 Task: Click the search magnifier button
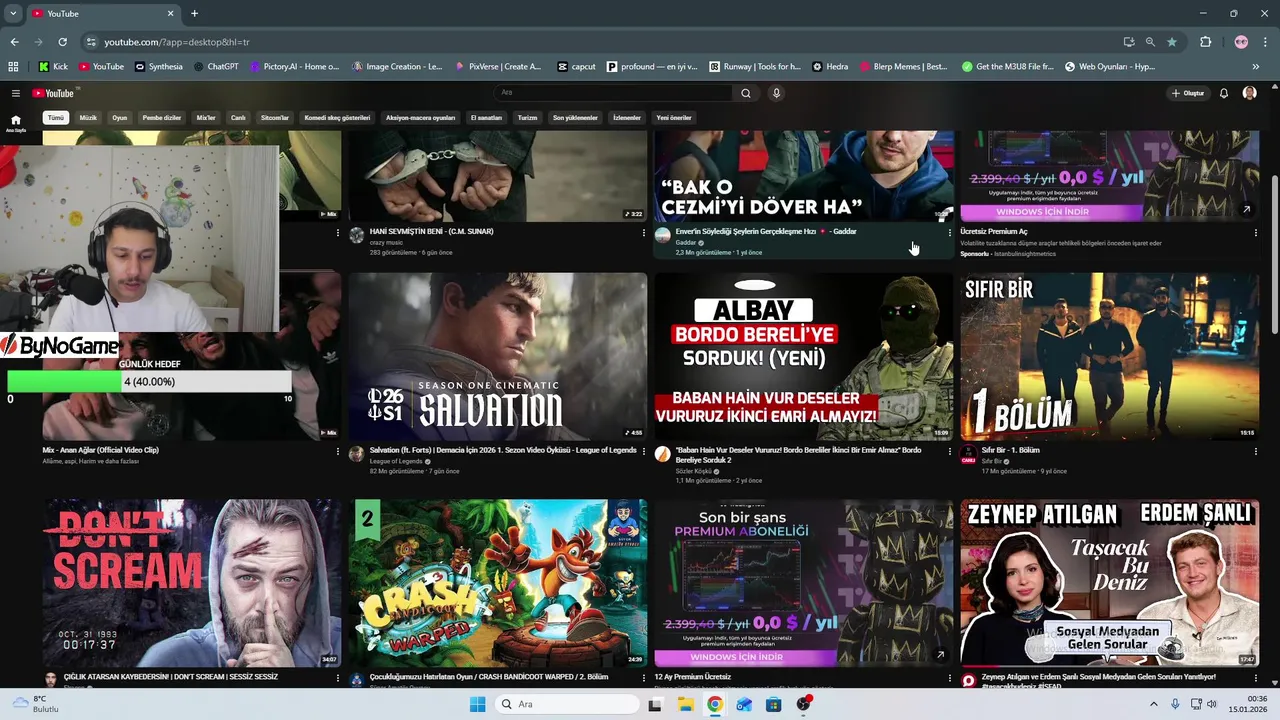(745, 93)
